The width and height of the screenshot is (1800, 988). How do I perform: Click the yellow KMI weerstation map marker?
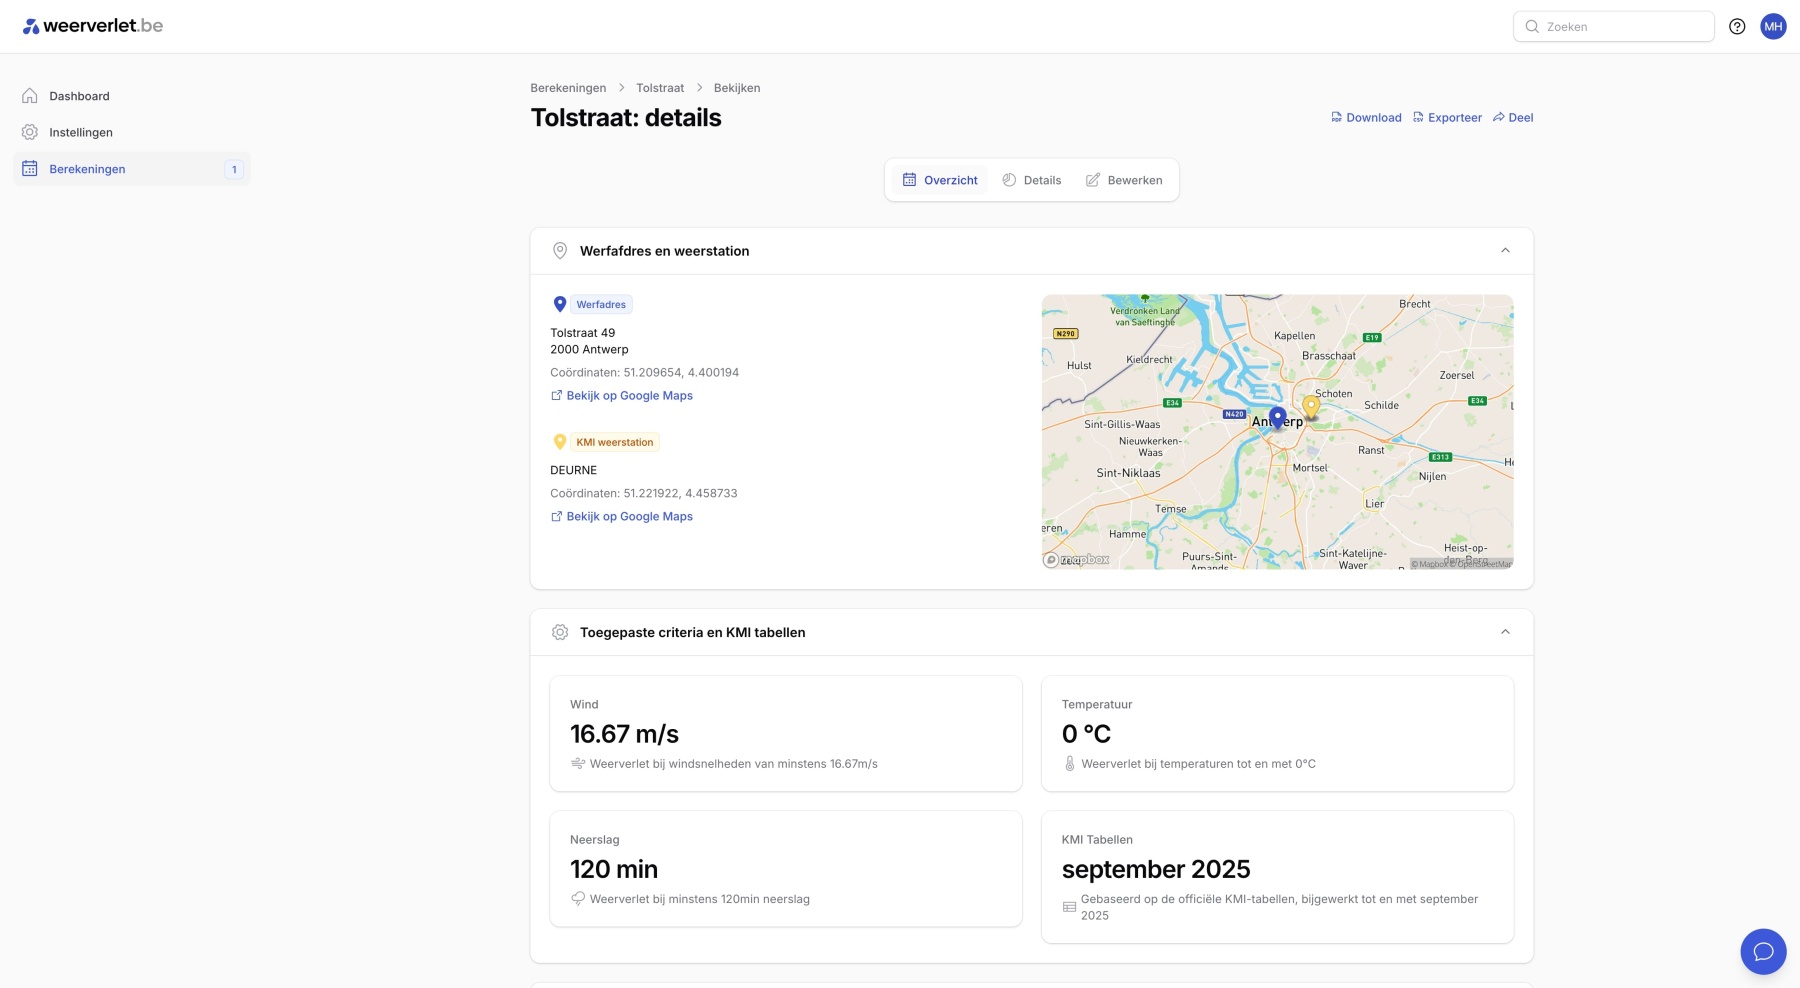coord(1310,407)
